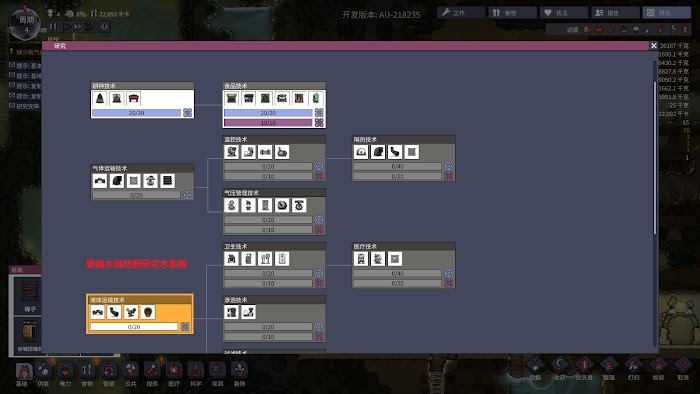Toggle the second red overlay icon
Image resolution: width=700 pixels, height=394 pixels.
click(x=599, y=29)
